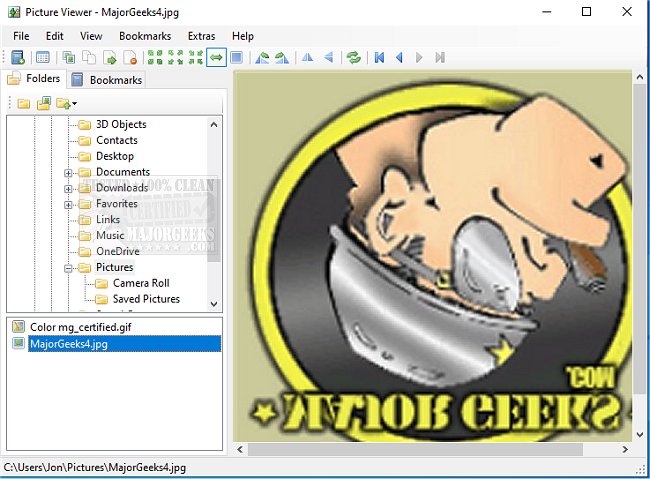Viewport: 650px width, 479px height.
Task: Select file Color mg_certified.gif
Action: click(80, 327)
